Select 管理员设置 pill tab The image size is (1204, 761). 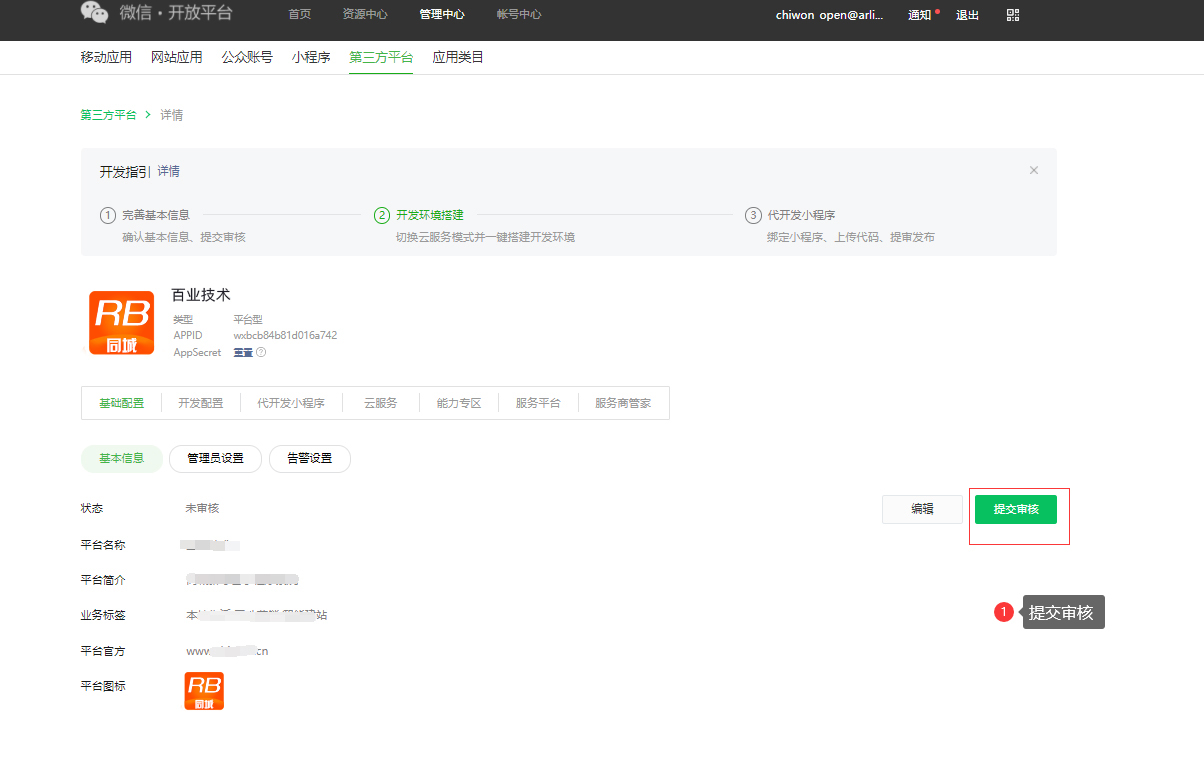215,459
